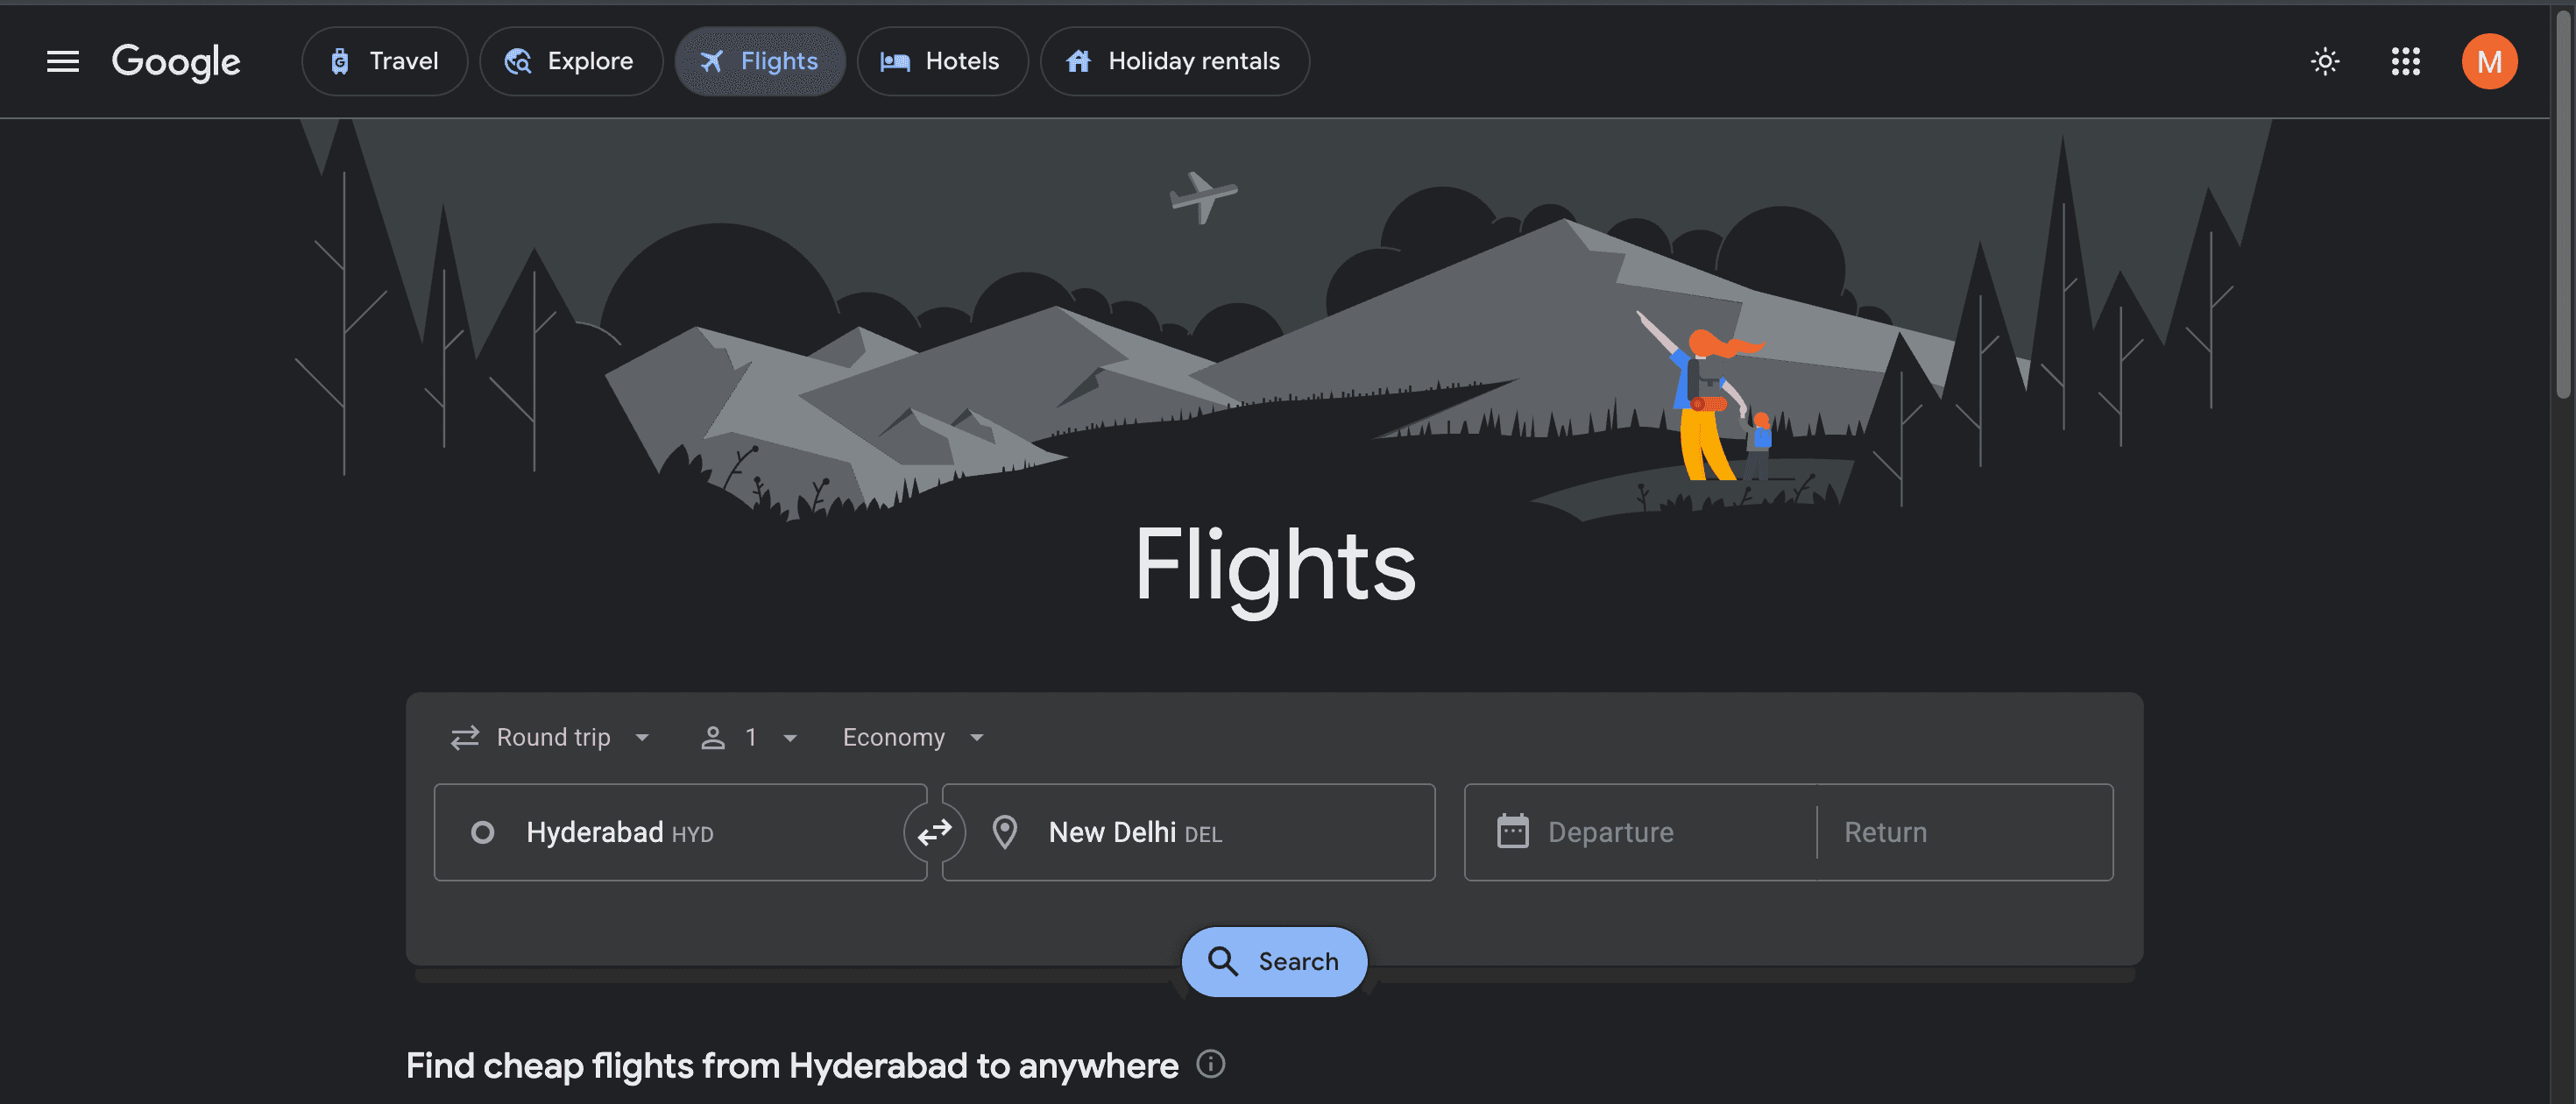Open the Holiday rentals tab
This screenshot has width=2576, height=1104.
click(x=1174, y=61)
